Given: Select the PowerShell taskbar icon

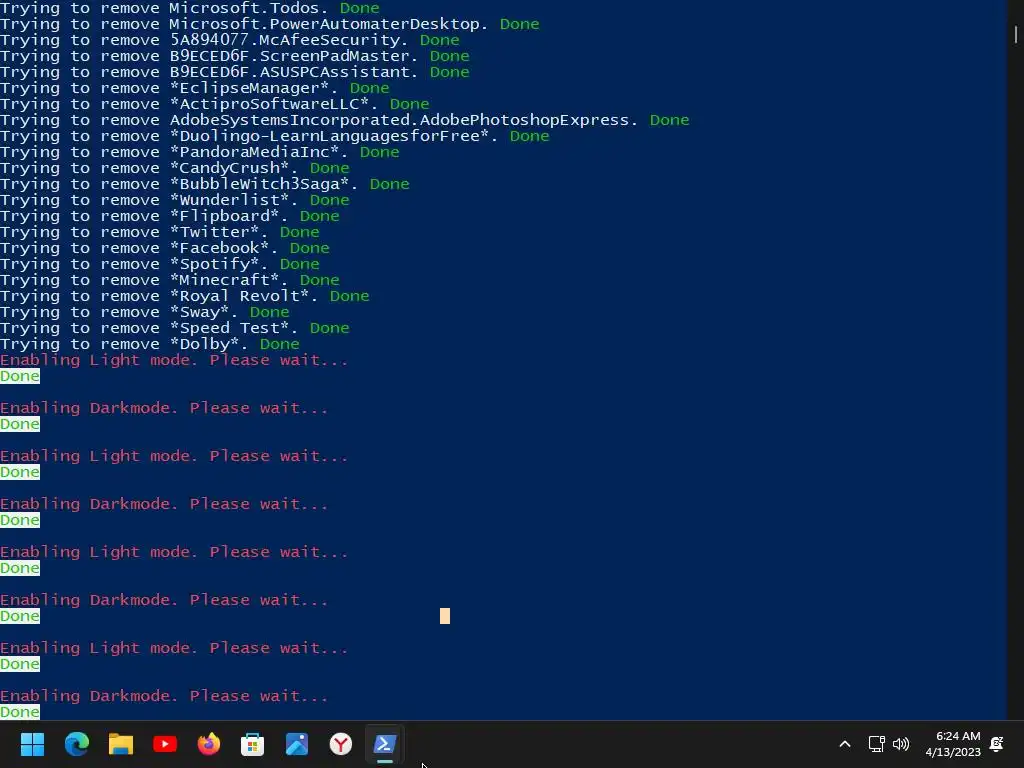Looking at the screenshot, I should pyautogui.click(x=385, y=744).
